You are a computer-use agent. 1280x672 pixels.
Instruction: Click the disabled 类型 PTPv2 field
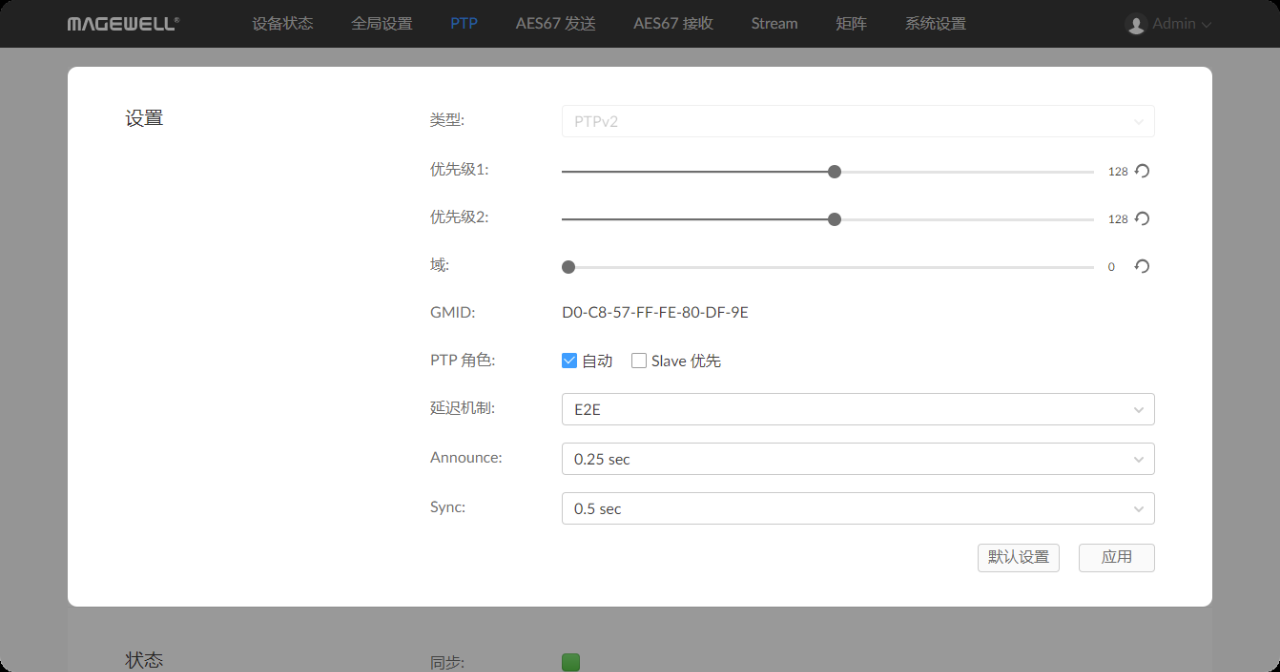857,122
